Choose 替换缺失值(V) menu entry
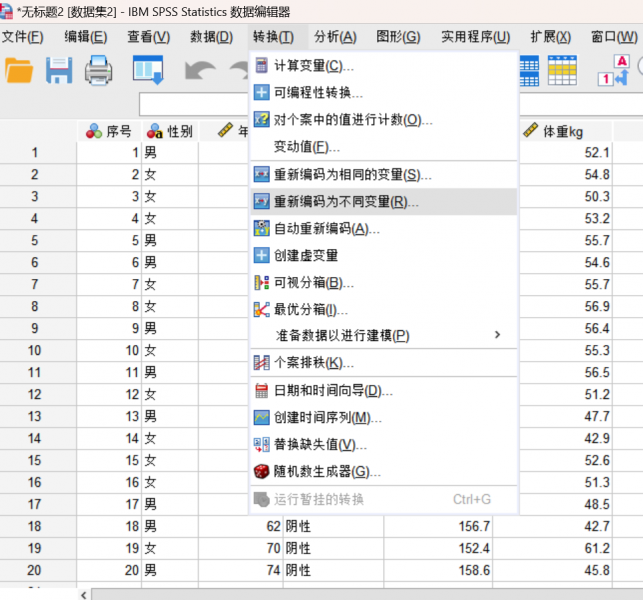Image resolution: width=643 pixels, height=600 pixels. (x=320, y=444)
